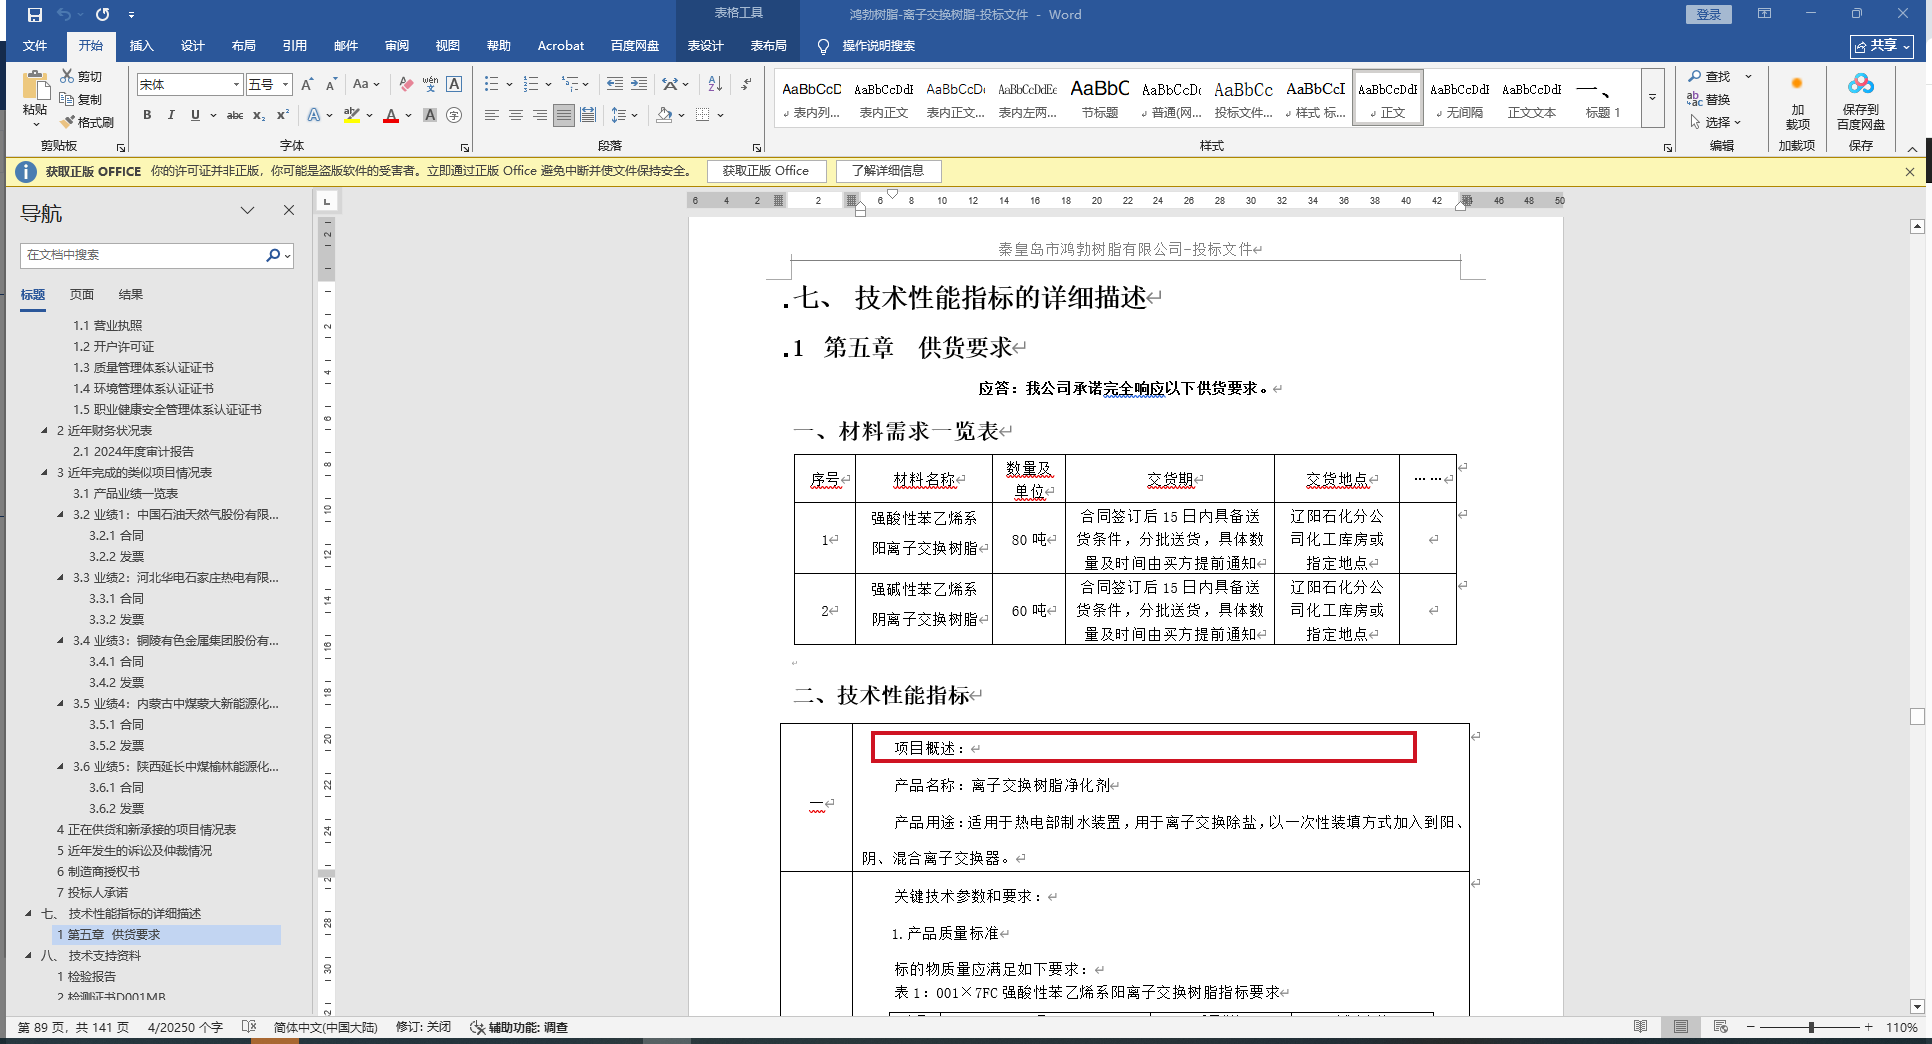Screen dimensions: 1932x1044
Task: Toggle align left
Action: point(492,116)
